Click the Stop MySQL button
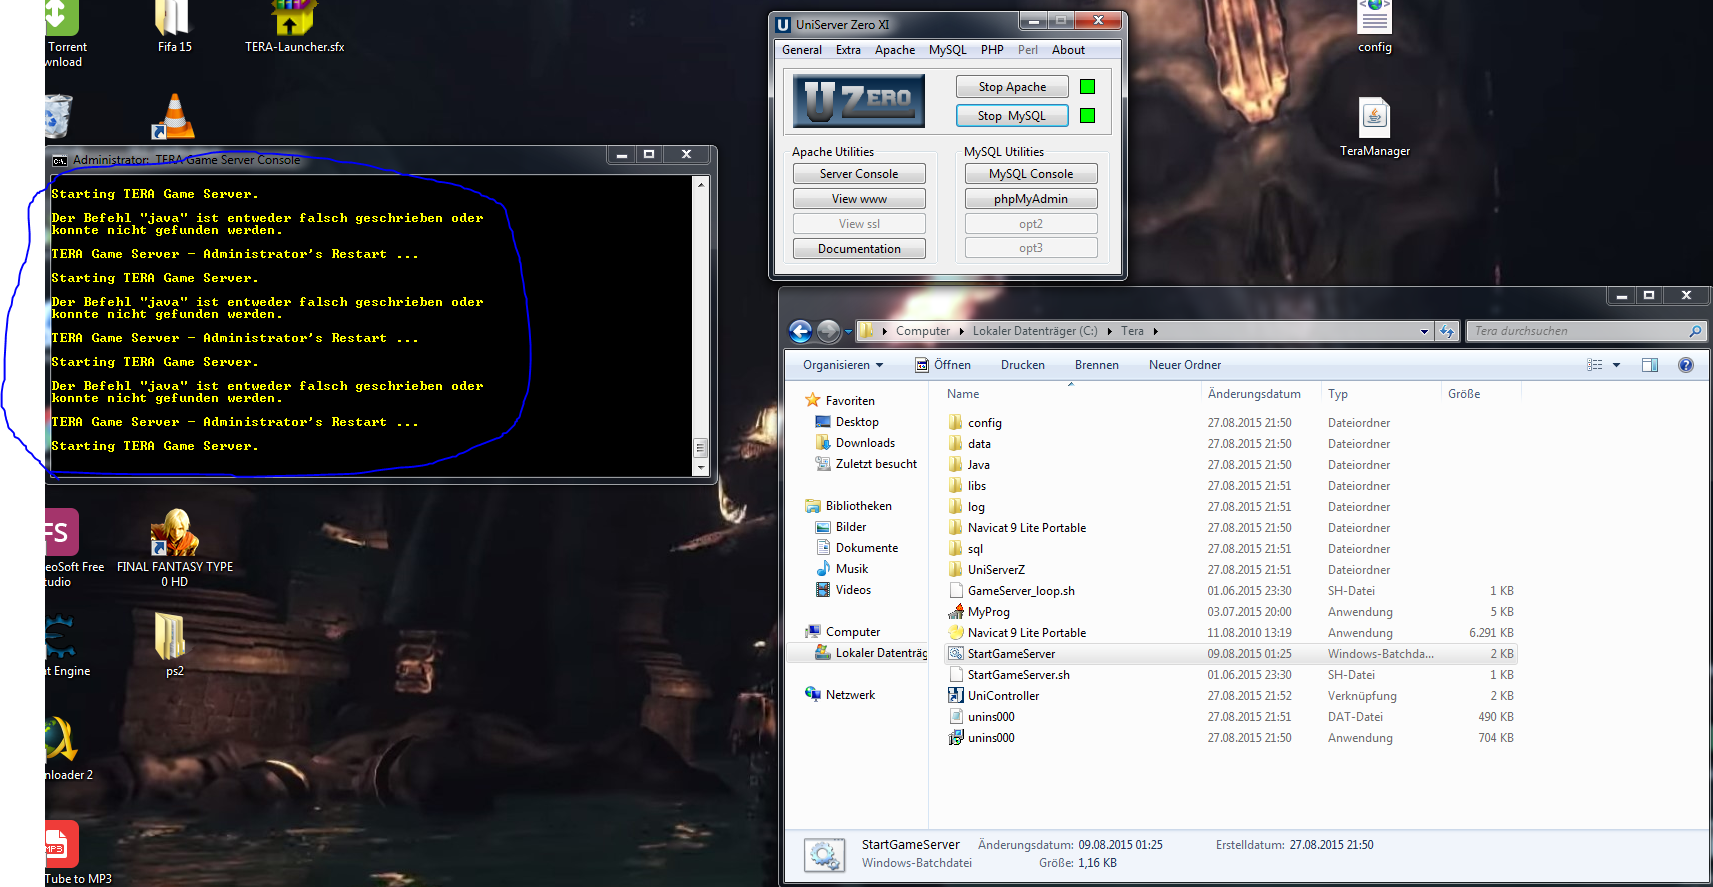Viewport: 1713px width, 887px height. [1012, 116]
